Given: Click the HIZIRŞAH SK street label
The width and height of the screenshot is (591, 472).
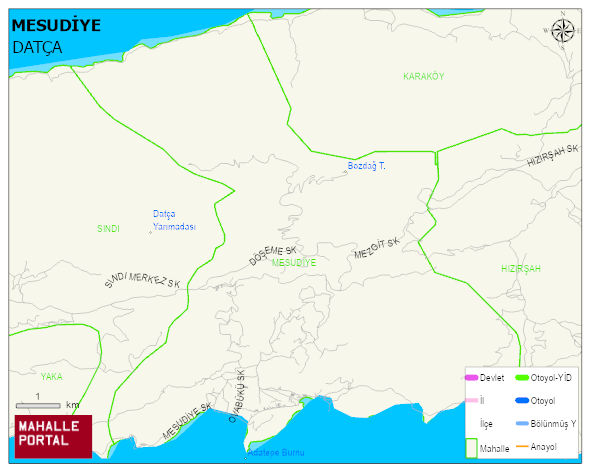Looking at the screenshot, I should pyautogui.click(x=552, y=155).
